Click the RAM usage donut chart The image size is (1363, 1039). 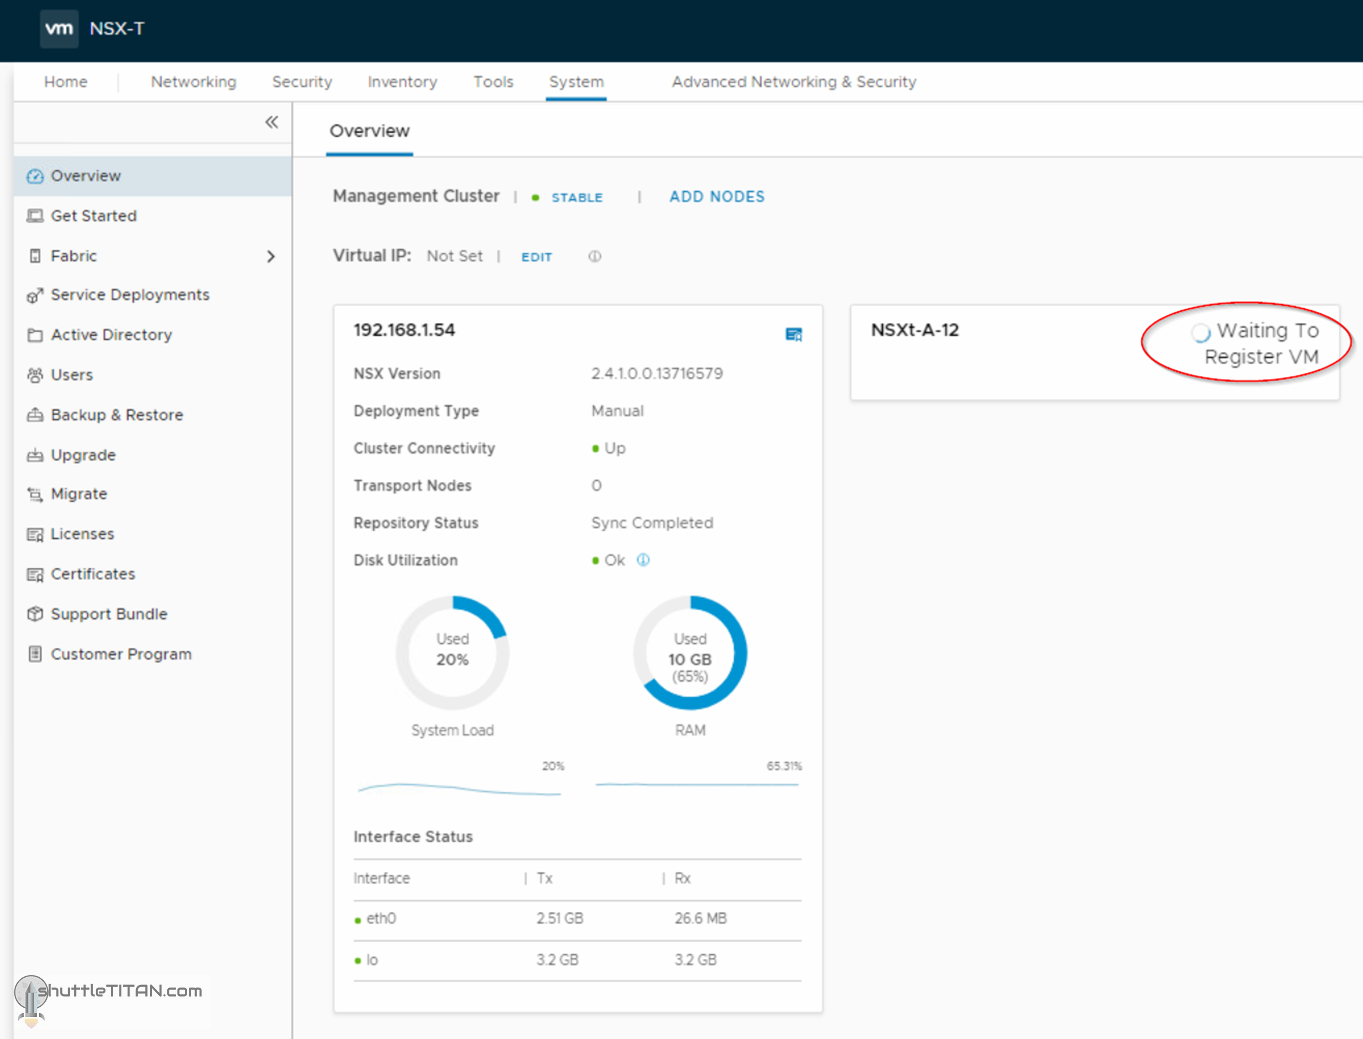tap(689, 653)
